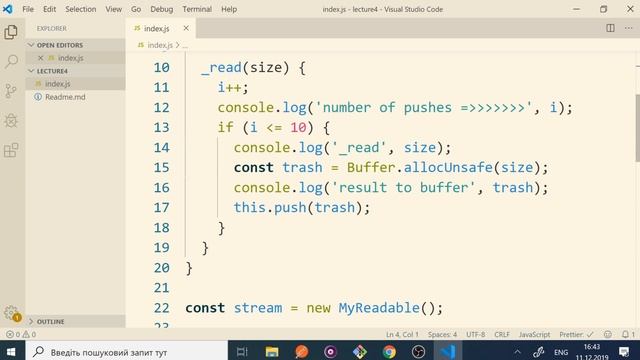
Task: Open the Go menu
Action: coord(136,9)
